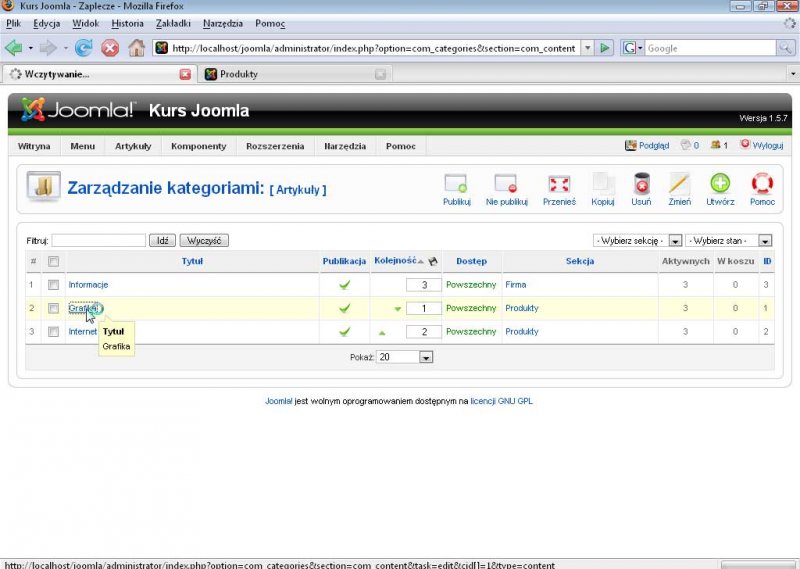Check the Informacje category checkbox
Viewport: 800px width, 569px height.
53,285
